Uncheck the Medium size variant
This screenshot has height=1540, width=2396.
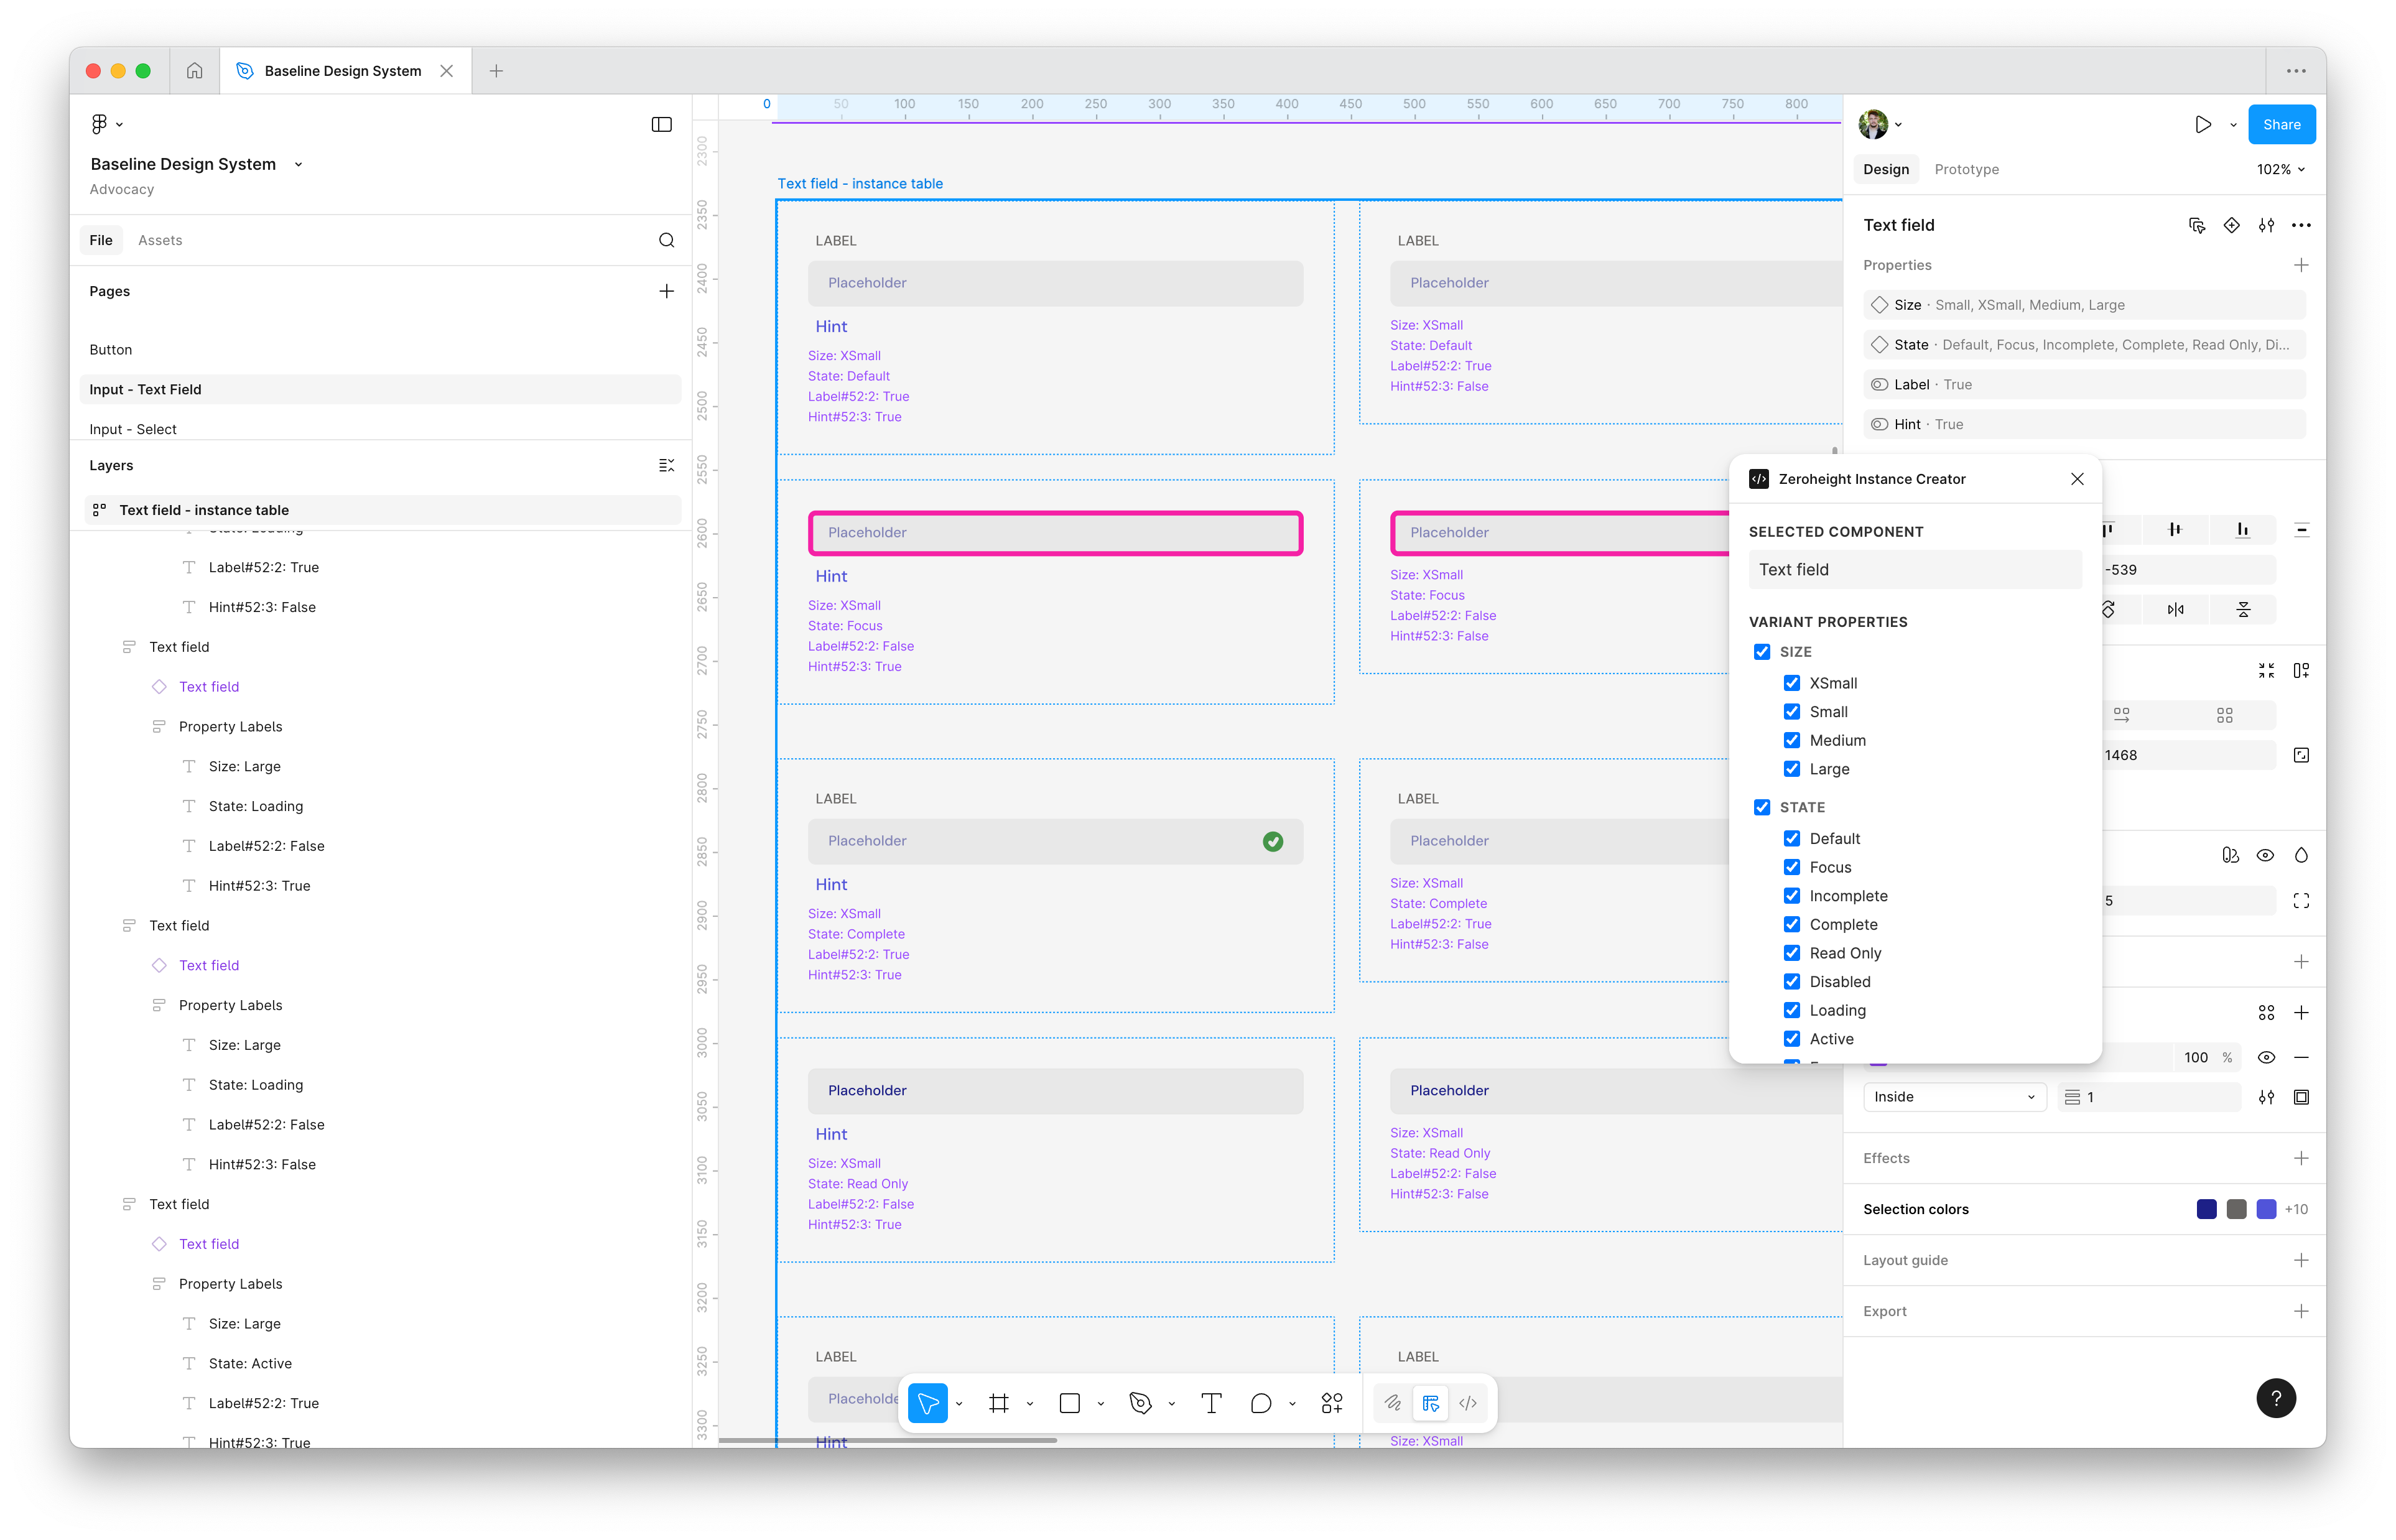click(1792, 740)
